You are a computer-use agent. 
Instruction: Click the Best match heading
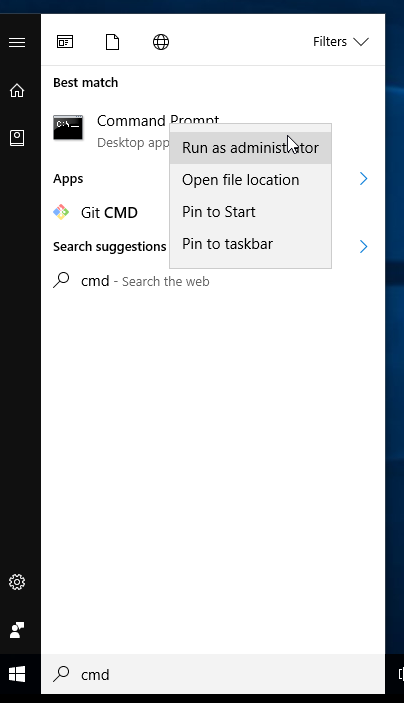(86, 82)
